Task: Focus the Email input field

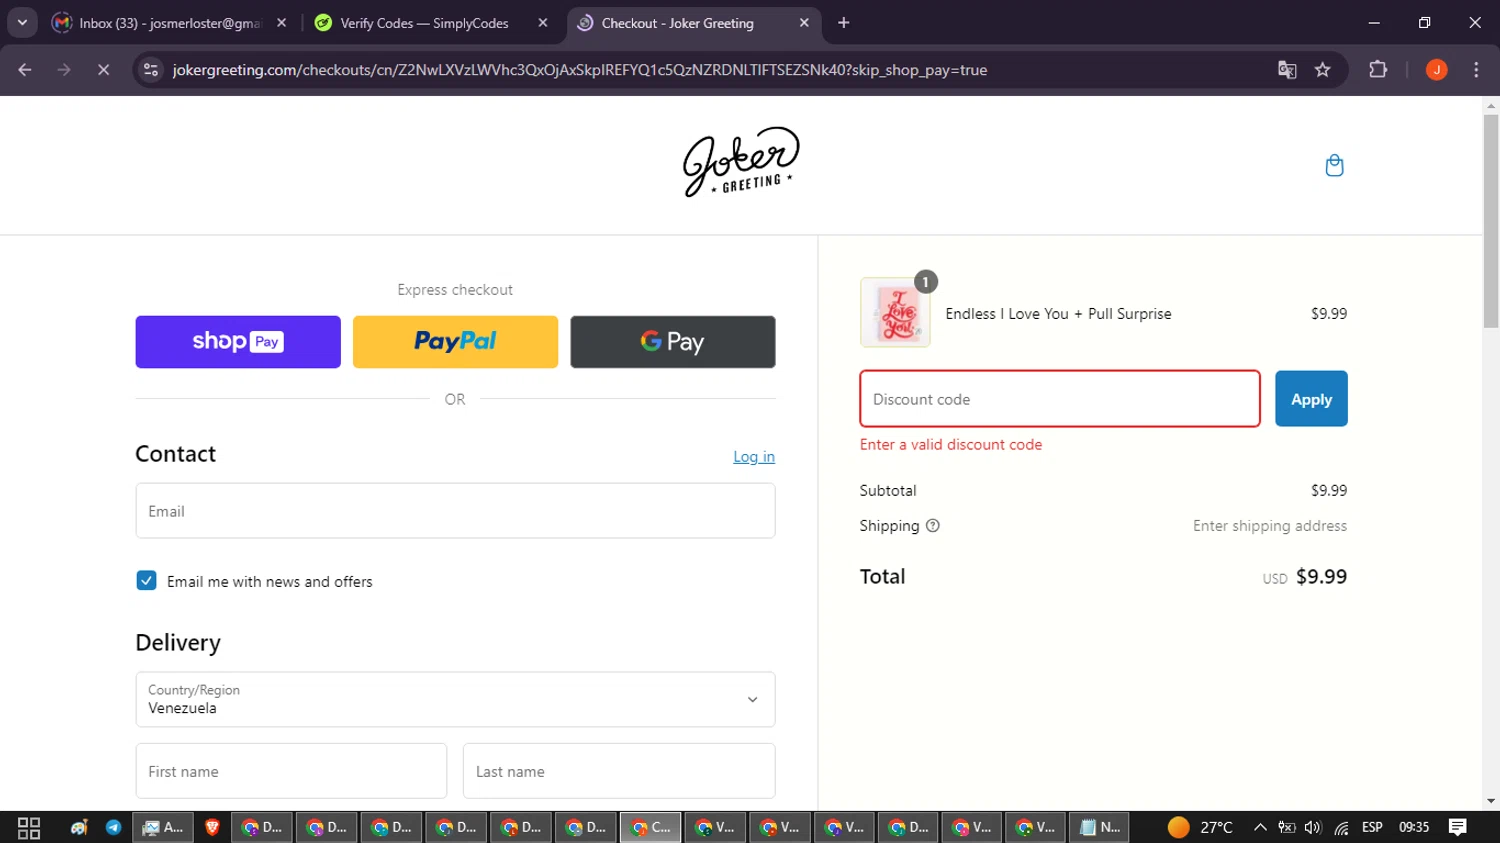Action: 455,511
